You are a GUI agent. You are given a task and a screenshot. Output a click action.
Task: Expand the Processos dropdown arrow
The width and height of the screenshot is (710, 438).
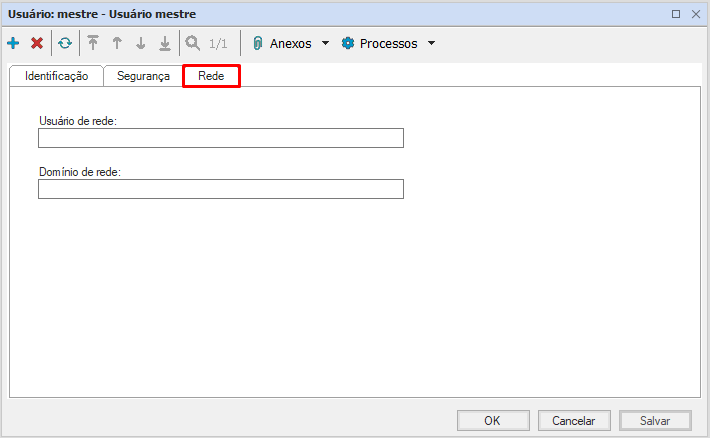coord(432,43)
